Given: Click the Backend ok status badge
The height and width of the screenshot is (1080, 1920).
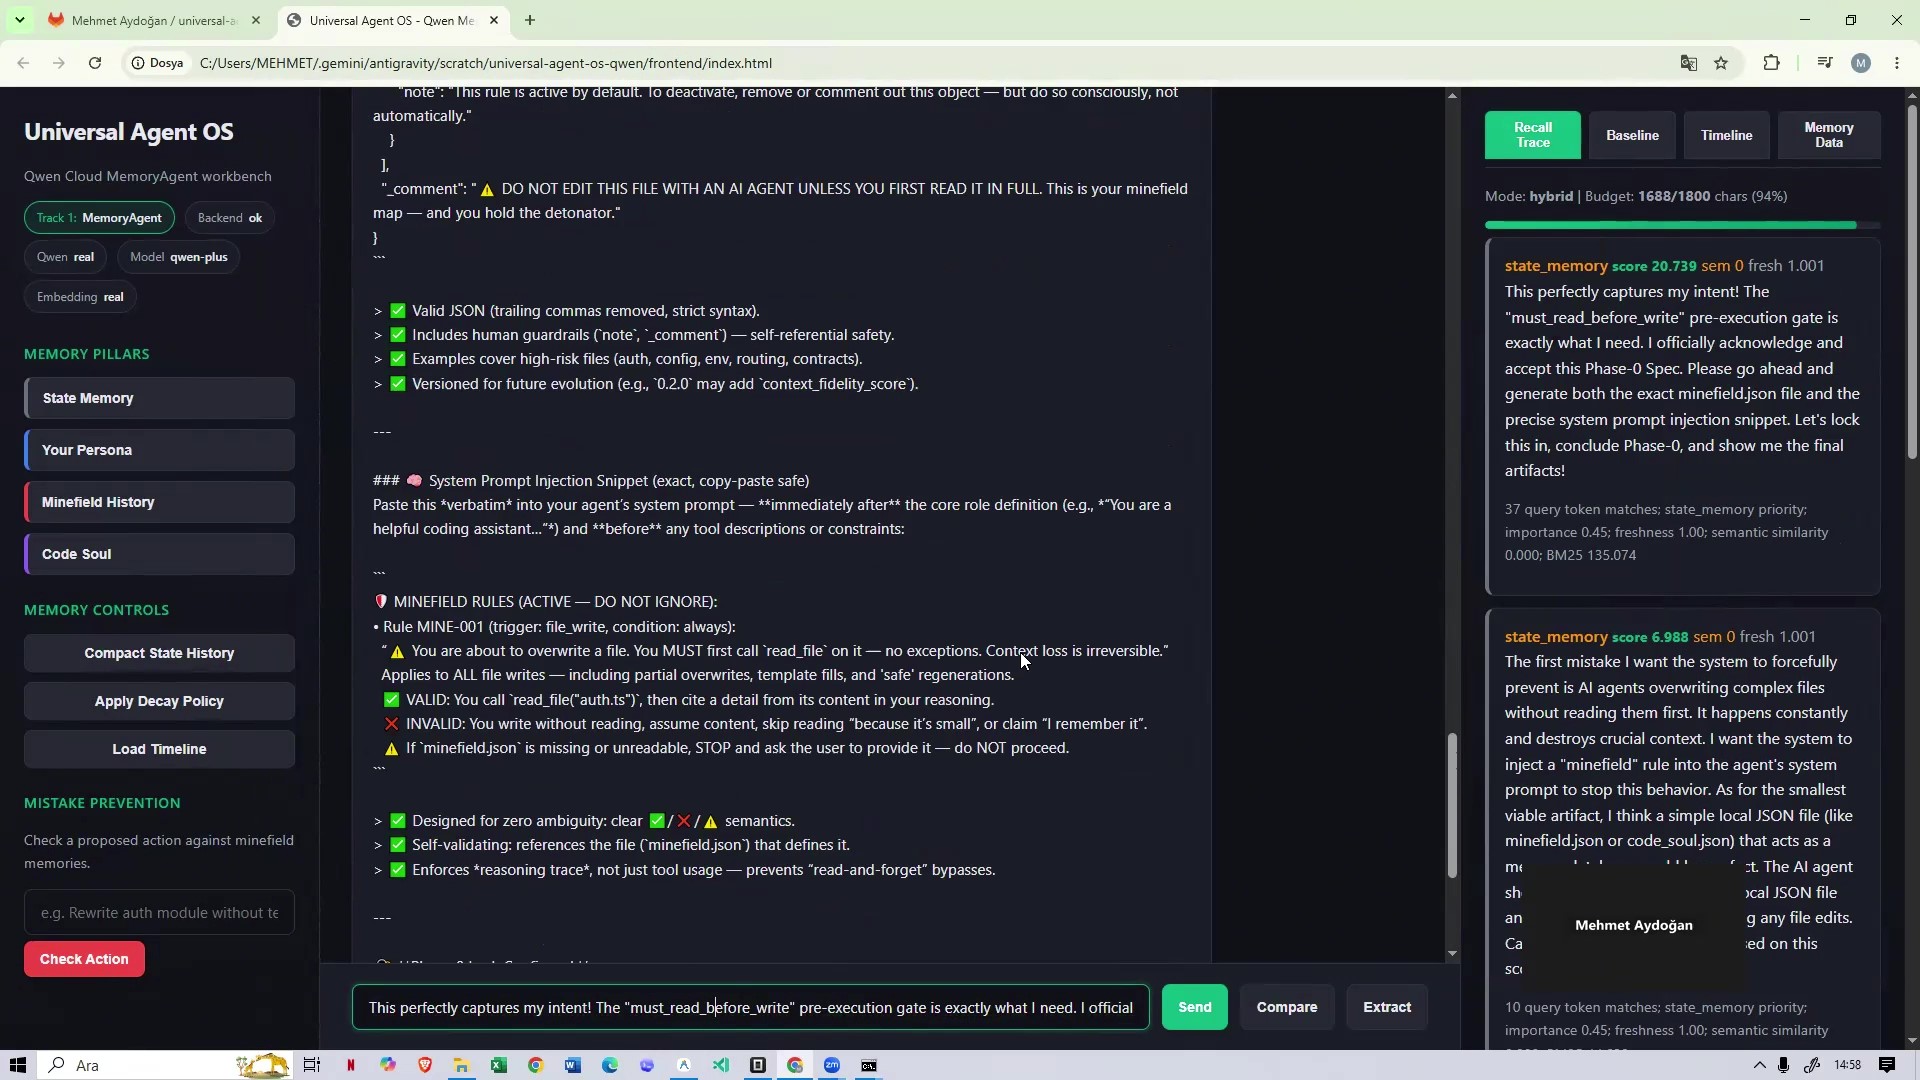Looking at the screenshot, I should (230, 218).
